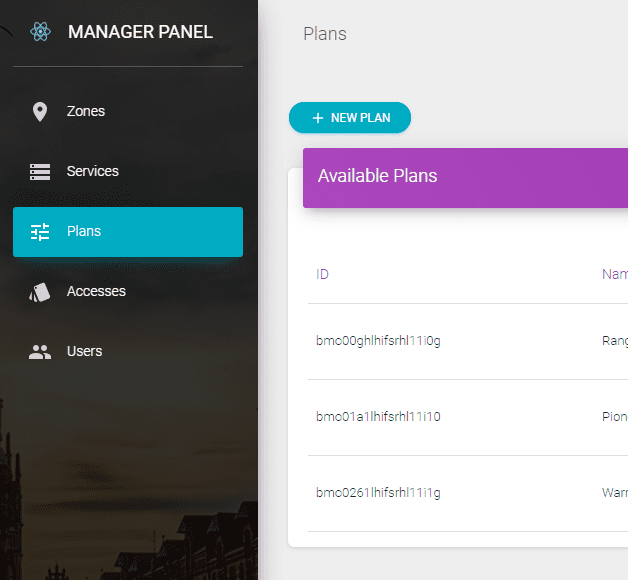
Task: Go to the Services section label
Action: 93,171
